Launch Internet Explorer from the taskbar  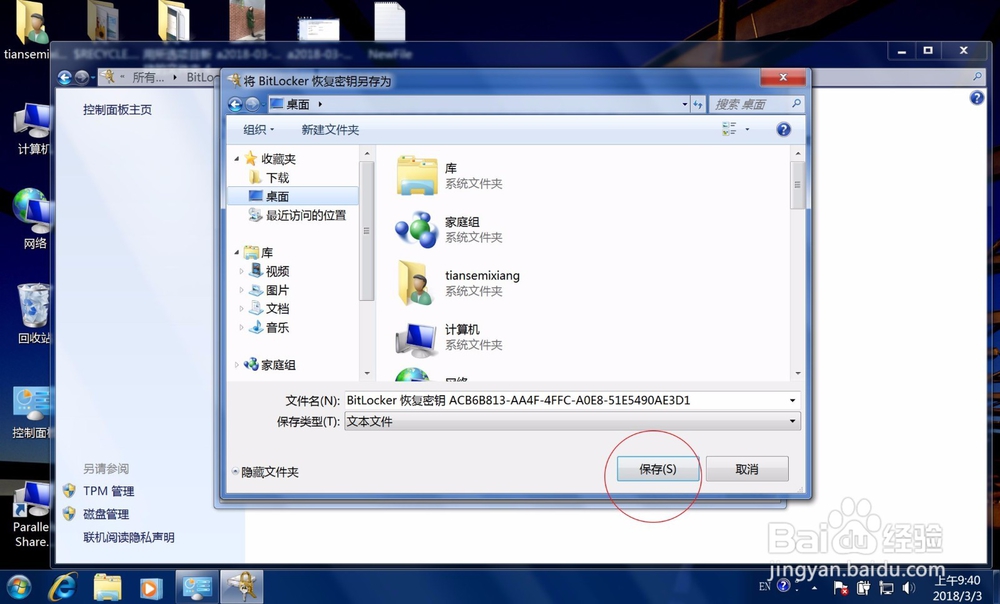(64, 587)
